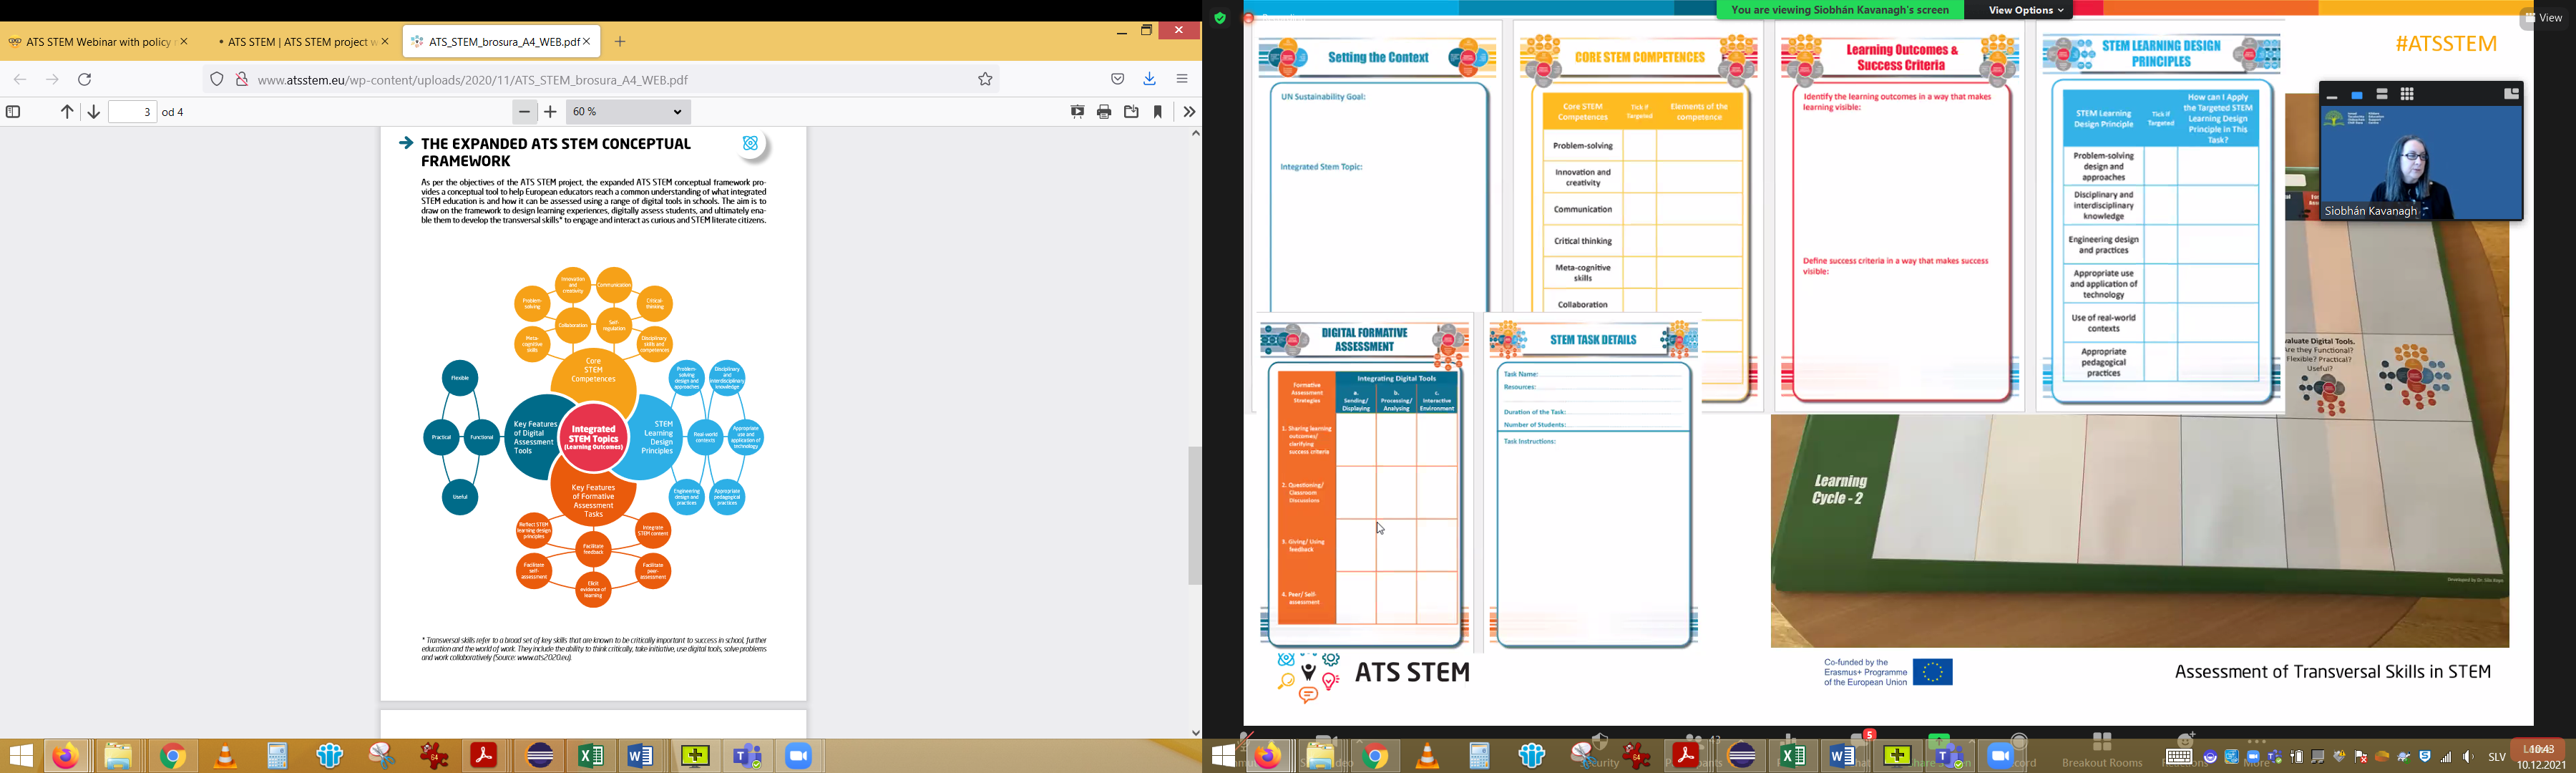Click the PDF viewer vertical scrollbar thumb
Screen dimensions: 2576x773
click(1195, 516)
